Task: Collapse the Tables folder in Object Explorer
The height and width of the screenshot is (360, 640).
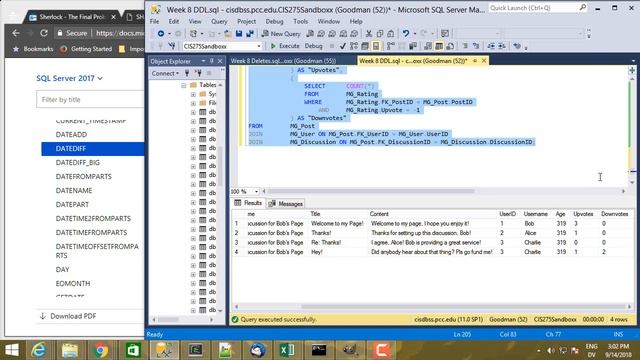Action: click(x=184, y=85)
